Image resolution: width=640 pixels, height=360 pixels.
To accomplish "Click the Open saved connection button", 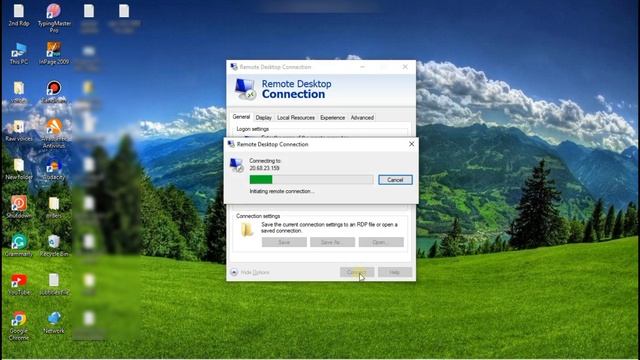I will pyautogui.click(x=381, y=242).
